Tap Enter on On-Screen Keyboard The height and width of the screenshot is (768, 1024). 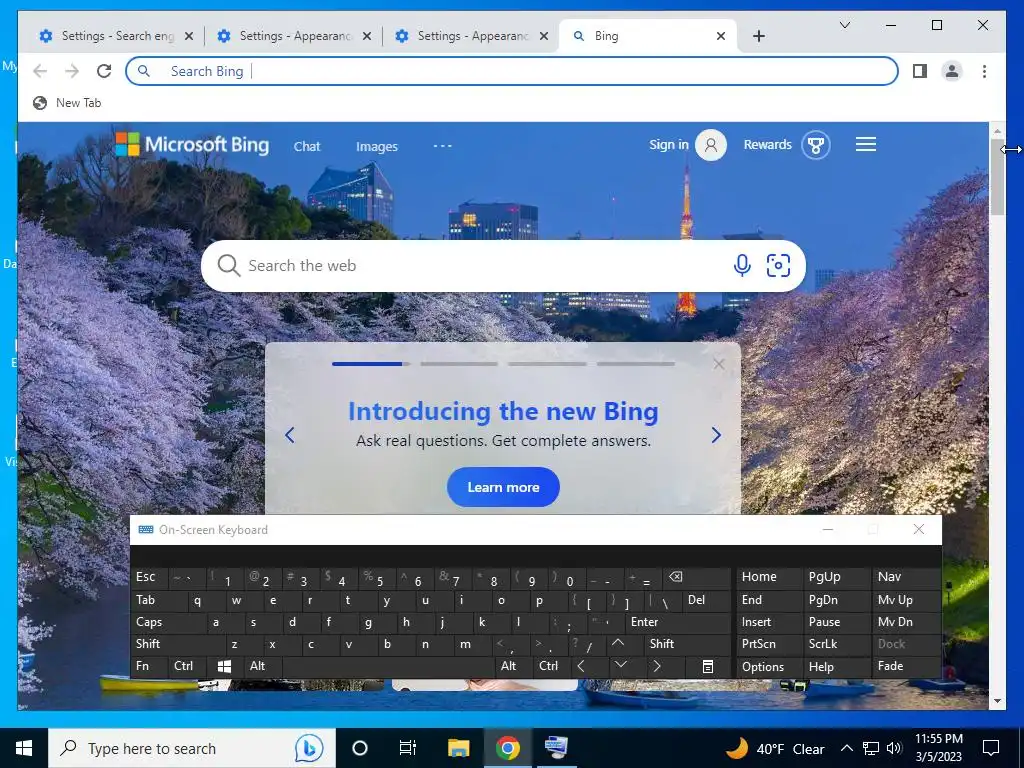[x=677, y=622]
